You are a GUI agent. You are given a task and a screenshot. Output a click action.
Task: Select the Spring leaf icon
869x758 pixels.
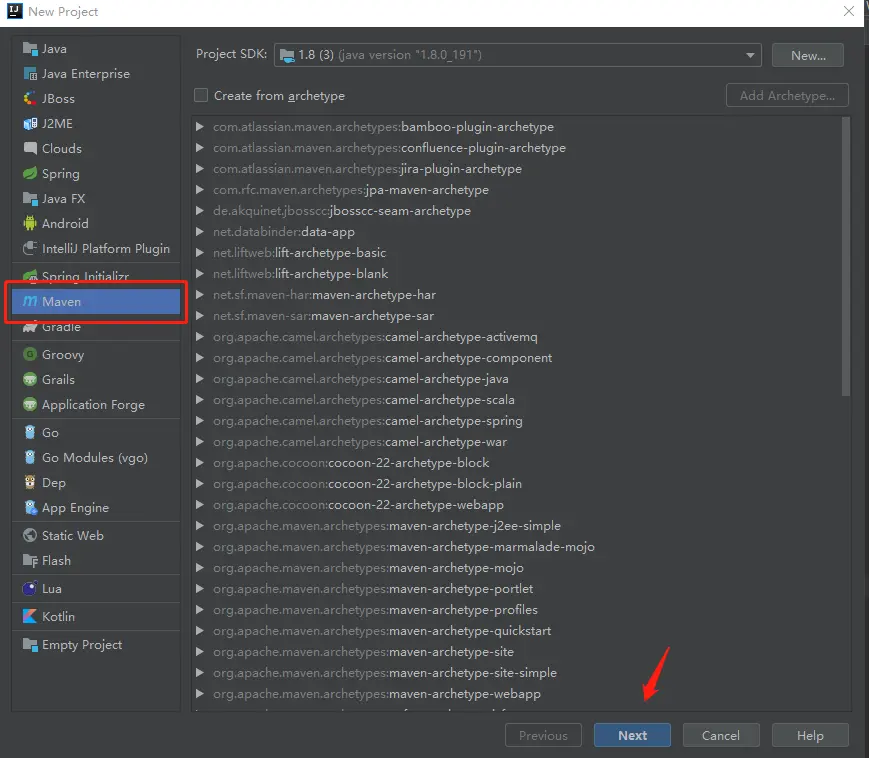coord(30,173)
